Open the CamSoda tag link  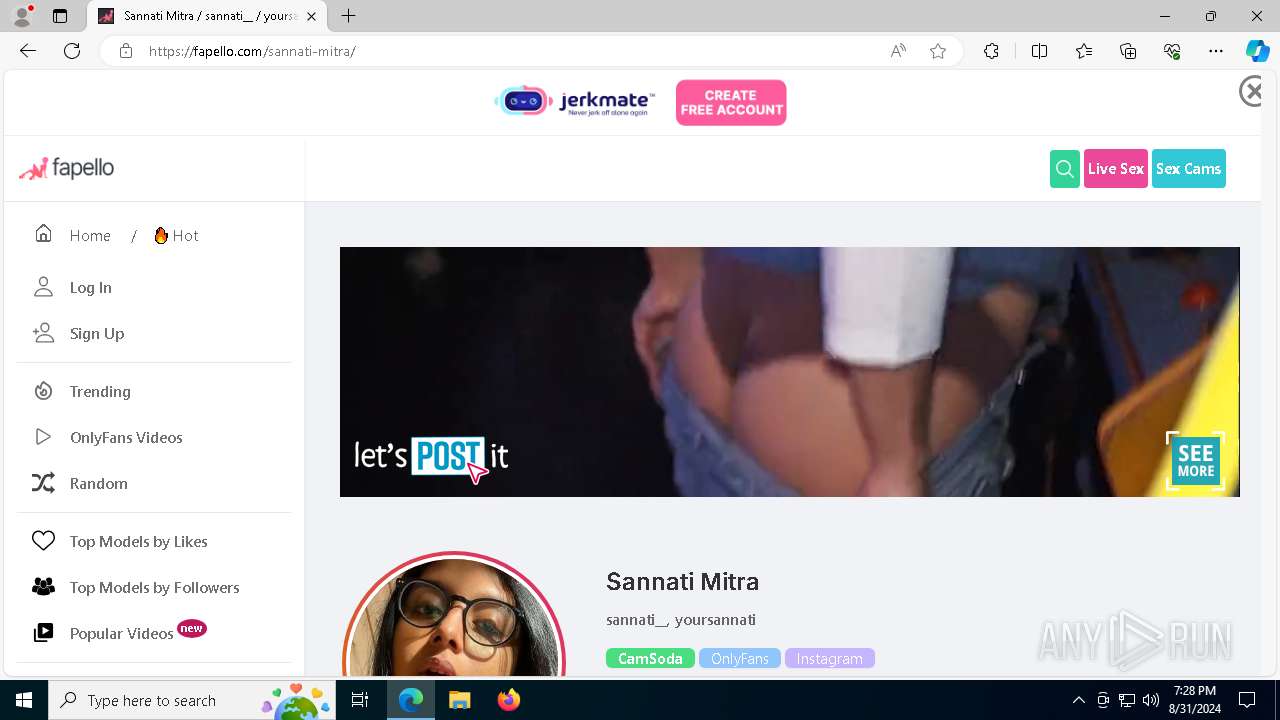click(650, 658)
